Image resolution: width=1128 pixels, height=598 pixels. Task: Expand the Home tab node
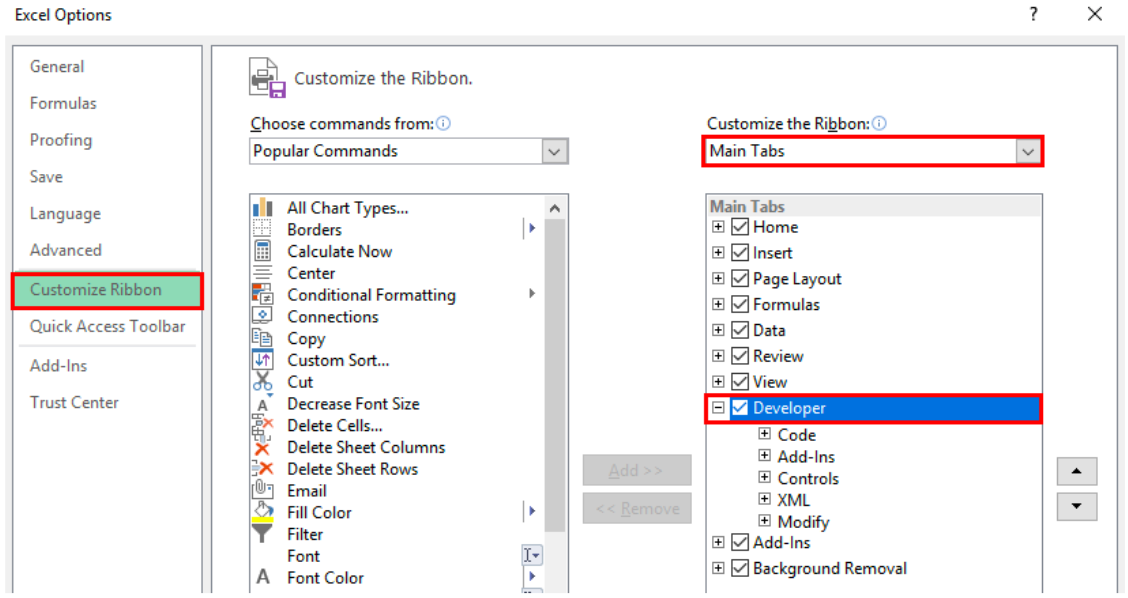pyautogui.click(x=718, y=227)
